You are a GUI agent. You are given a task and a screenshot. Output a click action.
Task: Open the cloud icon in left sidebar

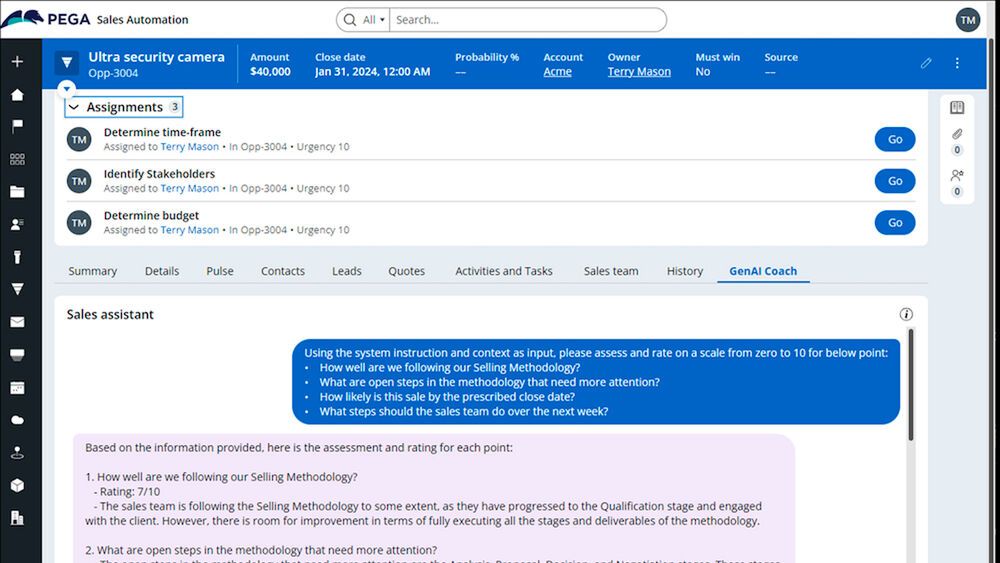click(17, 420)
